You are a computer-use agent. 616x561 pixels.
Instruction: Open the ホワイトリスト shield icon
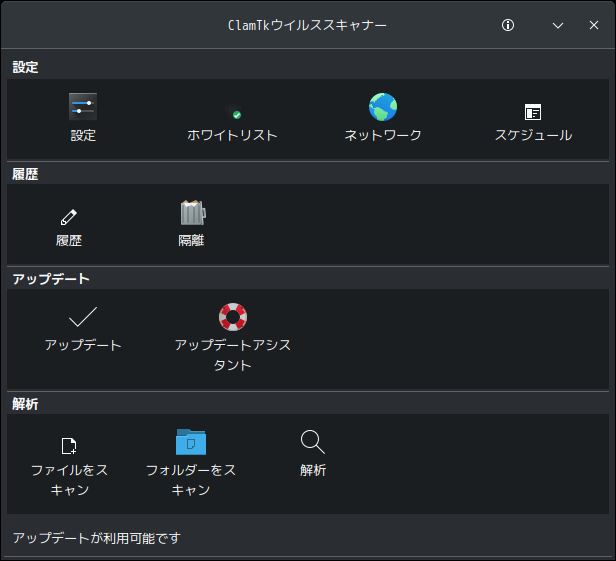(x=233, y=111)
